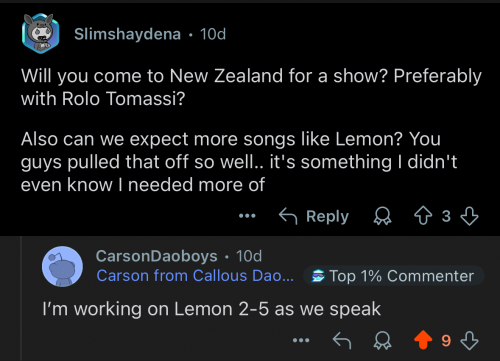The width and height of the screenshot is (500, 361).
Task: Remove the orange upvote on CarsonDaoboys's reply
Action: [x=423, y=340]
